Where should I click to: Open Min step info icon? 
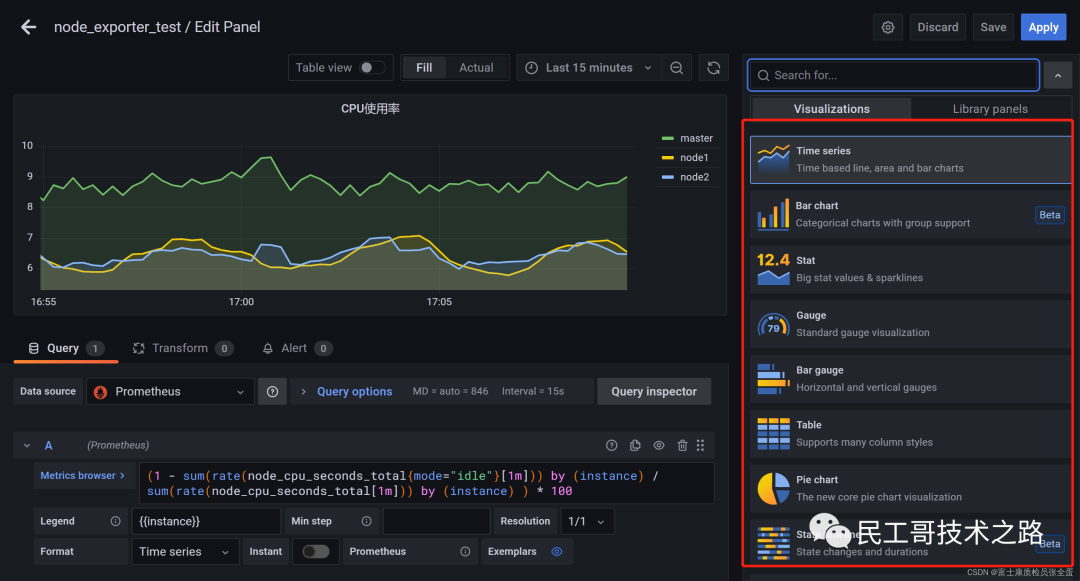[366, 521]
